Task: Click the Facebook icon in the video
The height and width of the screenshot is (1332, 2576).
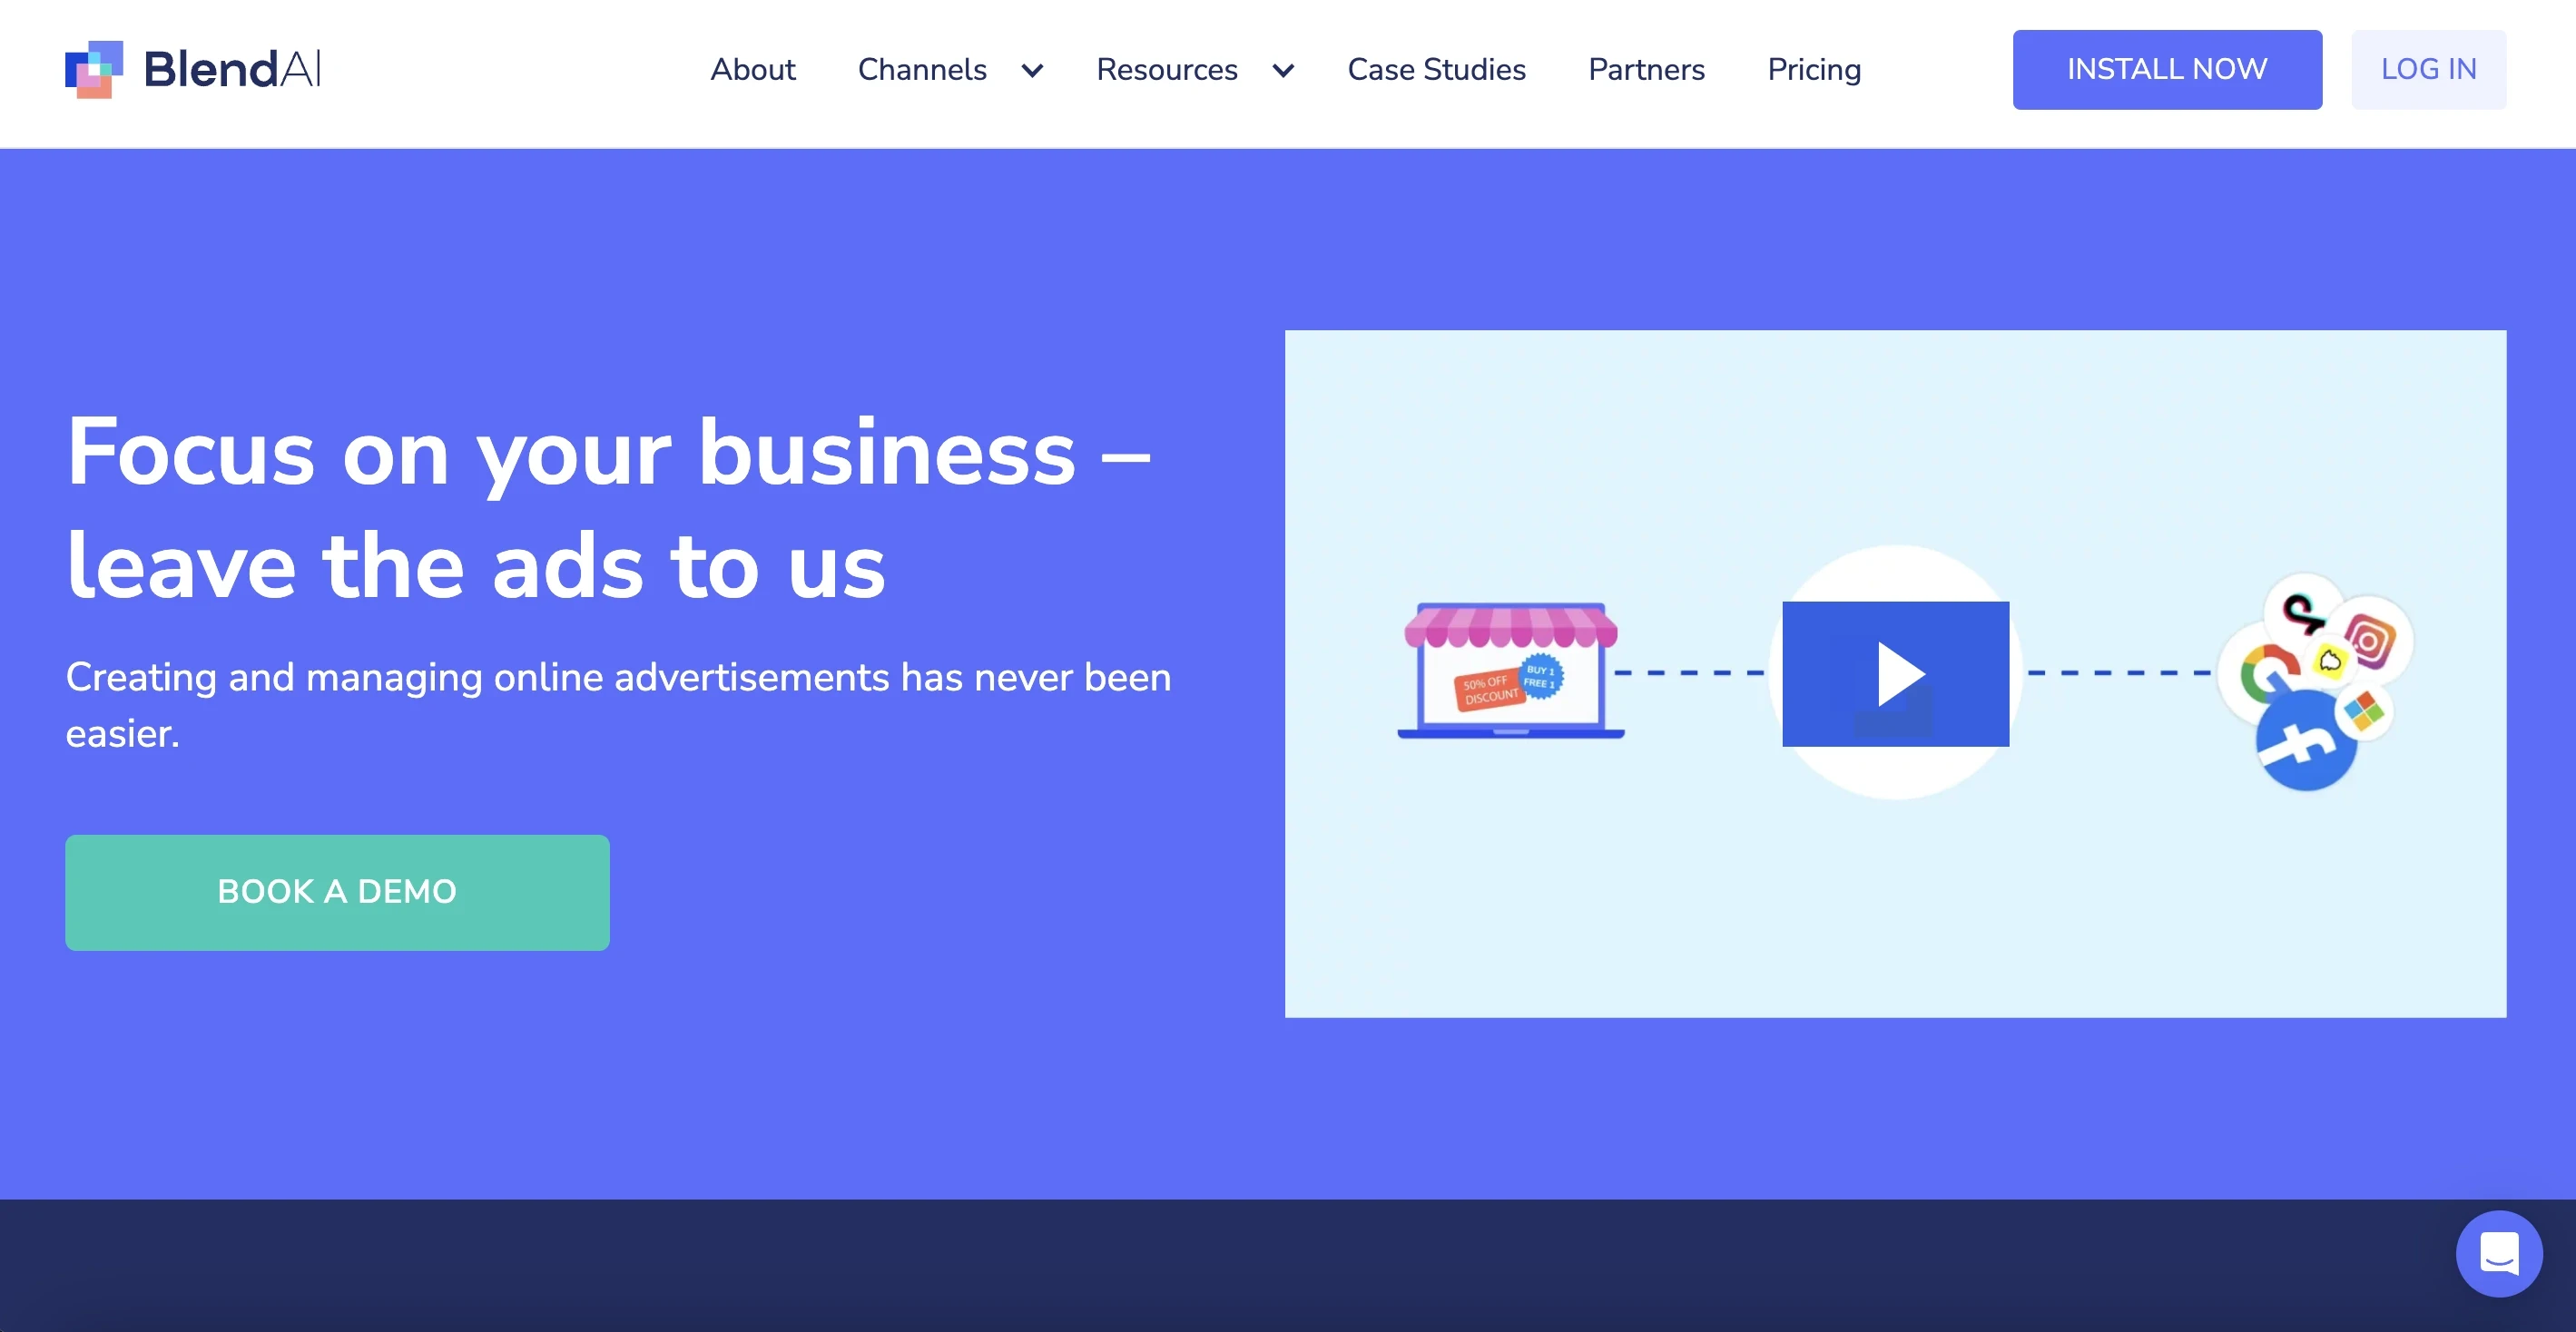Action: point(2306,742)
